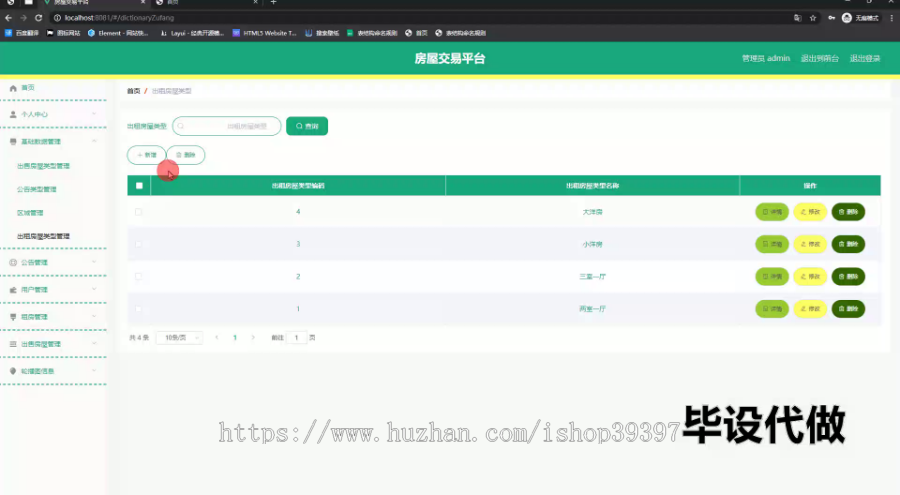
Task: Click table cell text 大洋房
Action: 592,212
